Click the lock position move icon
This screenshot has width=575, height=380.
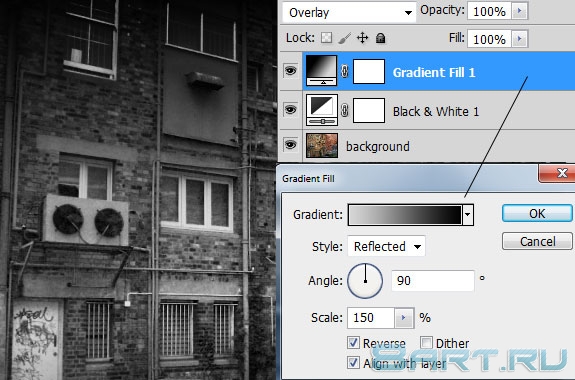tap(363, 37)
